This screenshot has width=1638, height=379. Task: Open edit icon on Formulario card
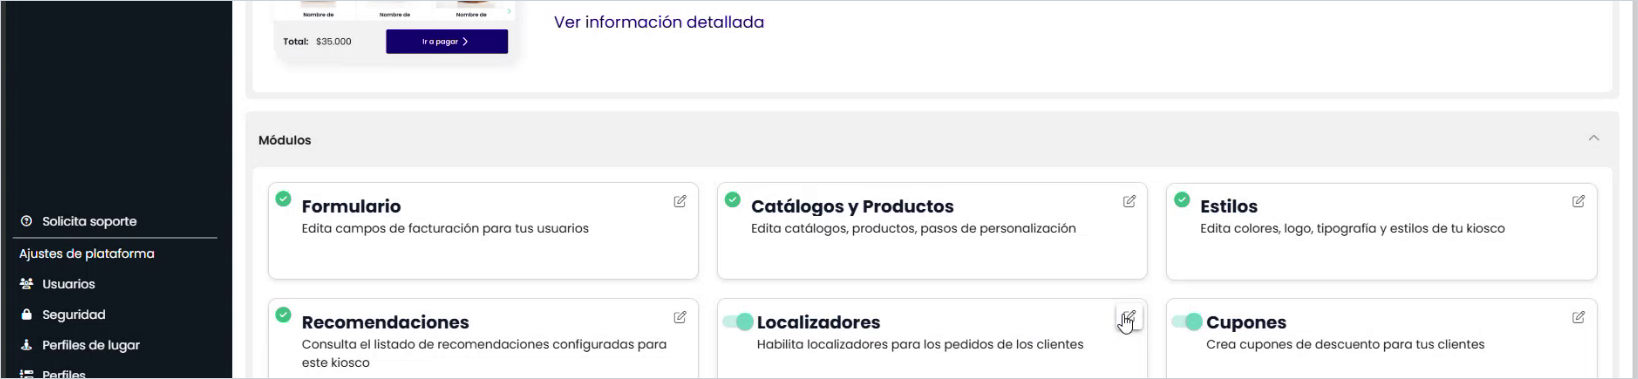click(680, 201)
